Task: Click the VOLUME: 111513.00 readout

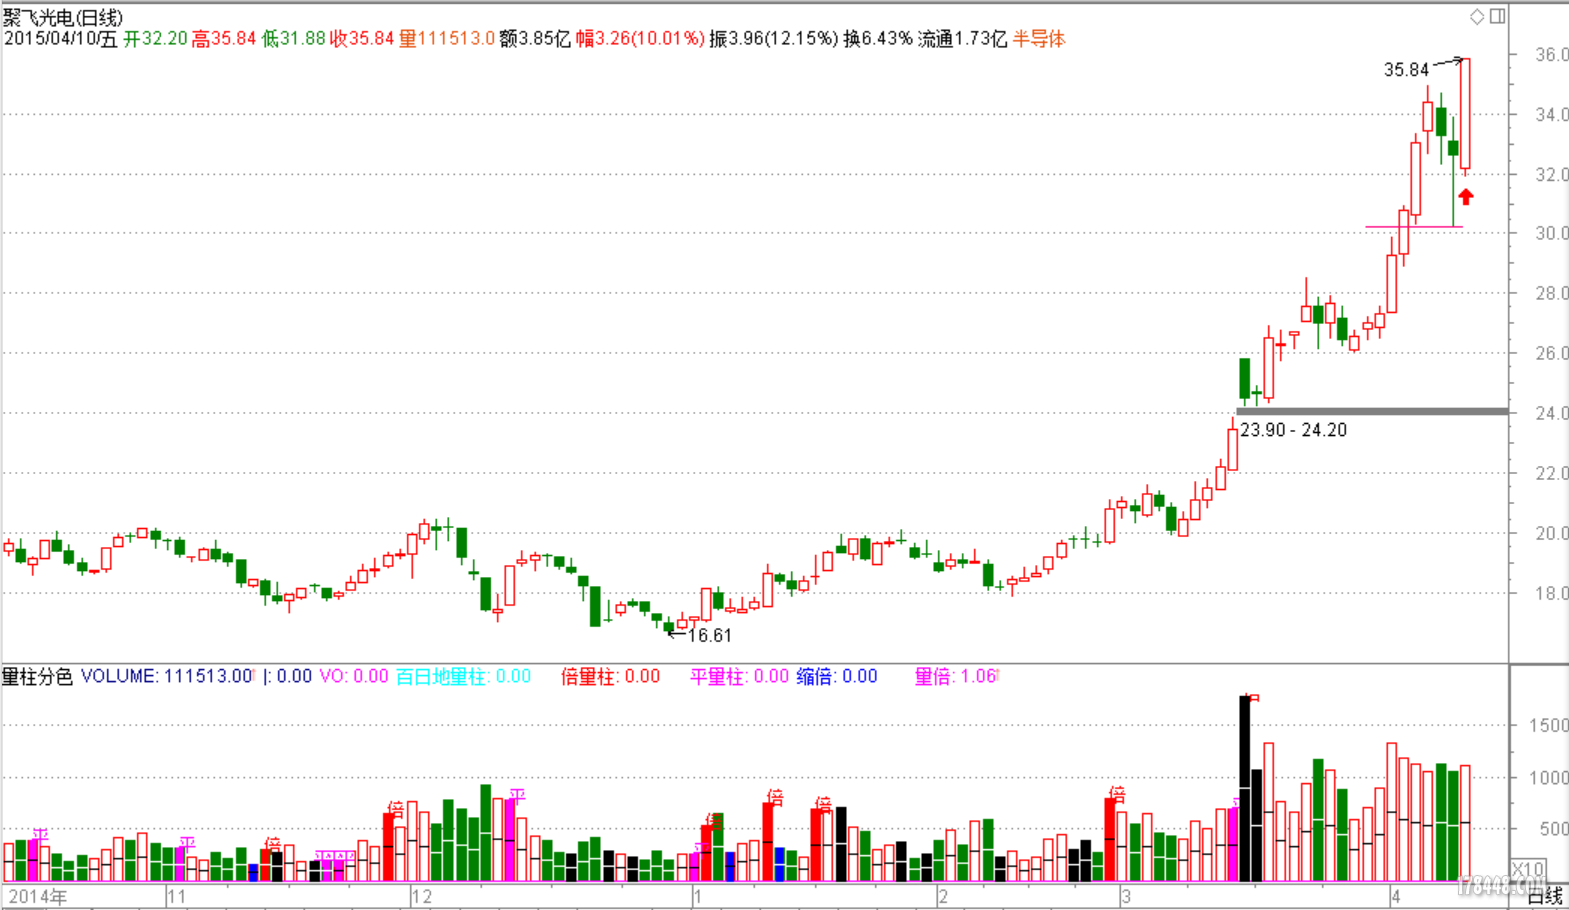Action: click(167, 677)
